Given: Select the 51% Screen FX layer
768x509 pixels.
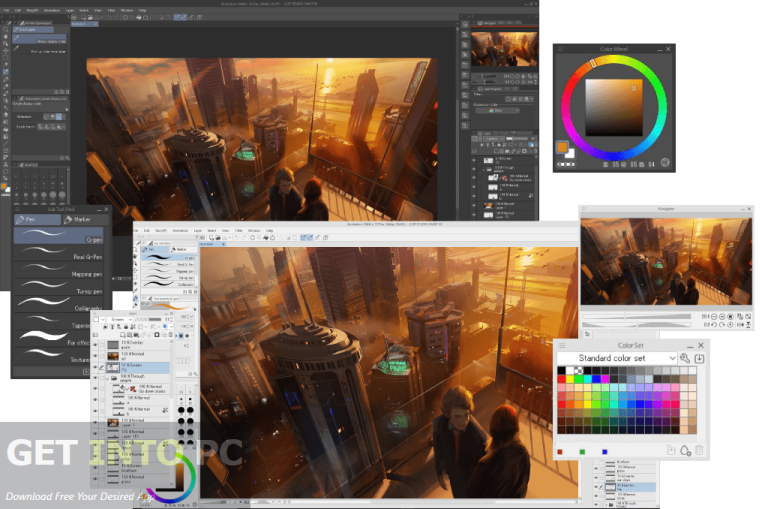Looking at the screenshot, I should click(138, 367).
